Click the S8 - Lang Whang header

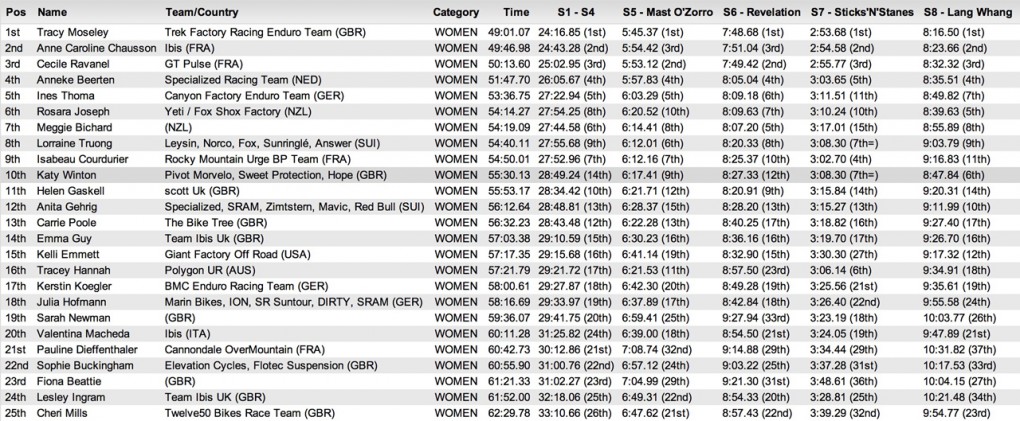(x=967, y=13)
